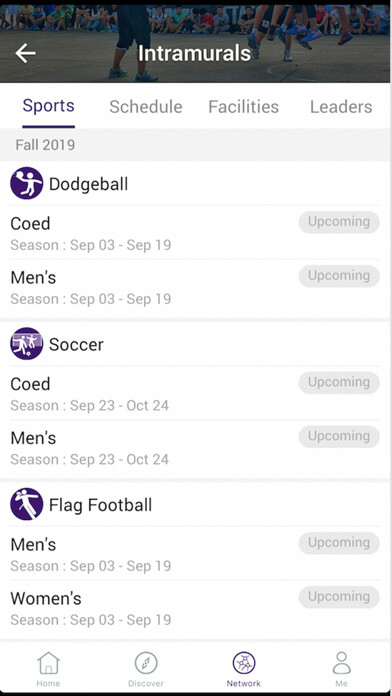Open Dodgeball Men's league
This screenshot has width=392, height=696.
tap(195, 287)
